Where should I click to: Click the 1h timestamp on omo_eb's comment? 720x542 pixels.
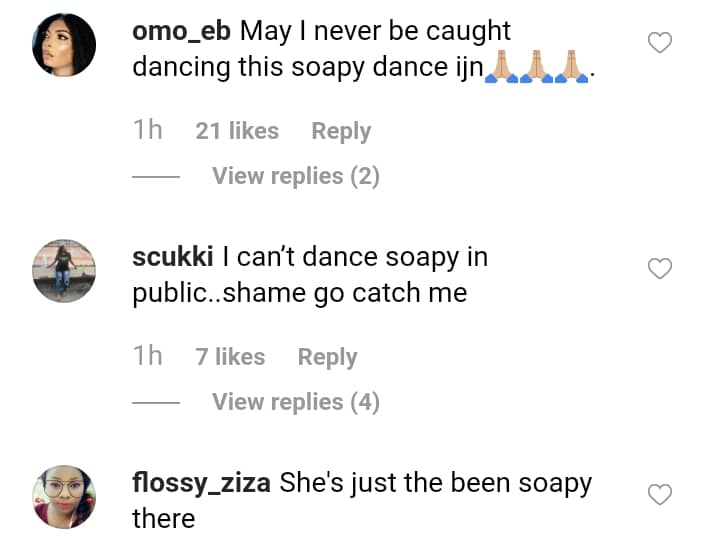pyautogui.click(x=147, y=131)
